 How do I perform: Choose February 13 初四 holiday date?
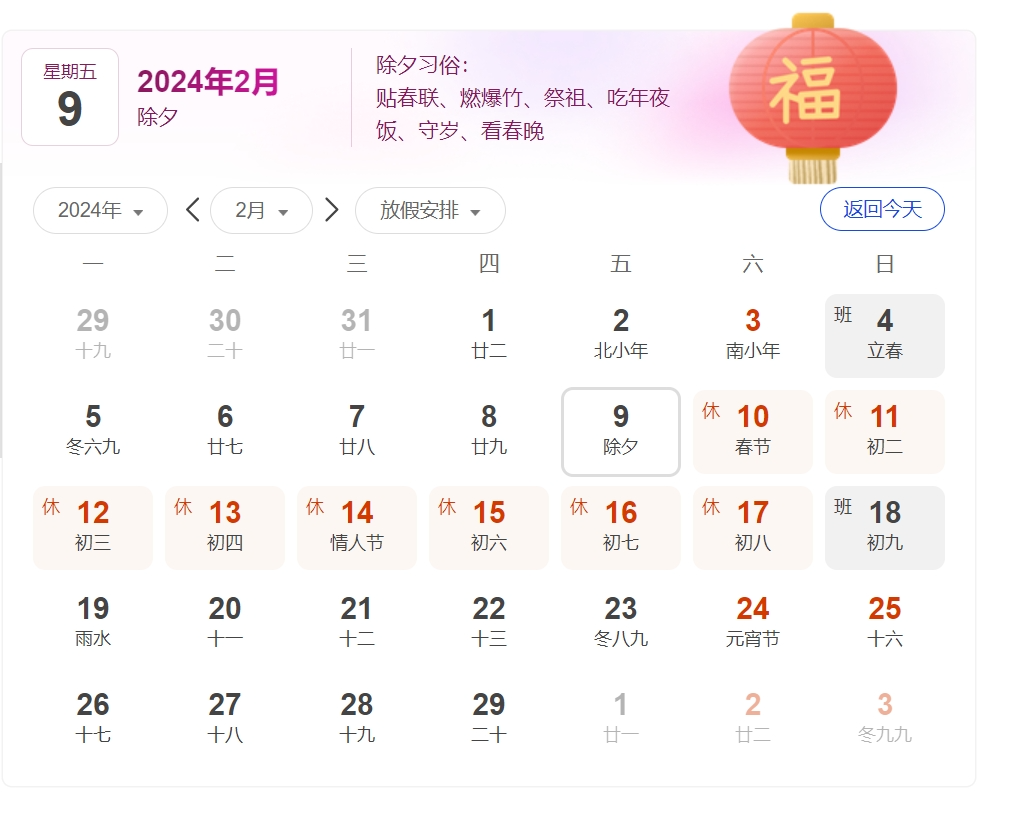(x=225, y=528)
